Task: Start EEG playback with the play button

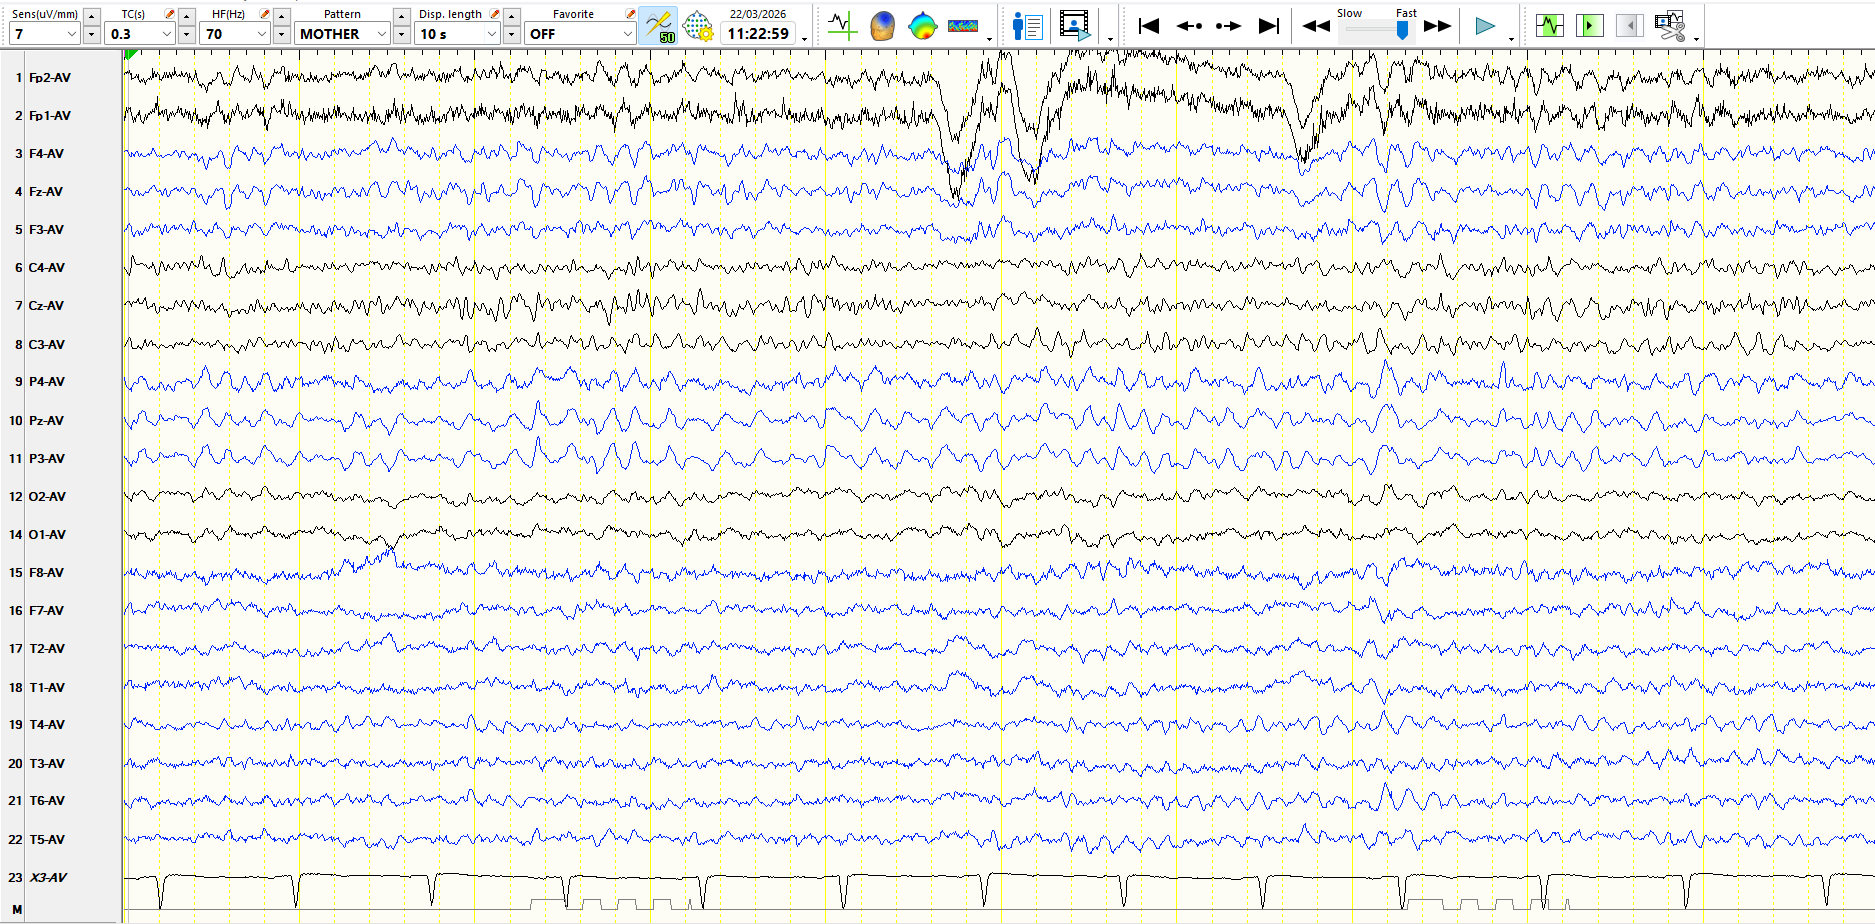Action: pos(1485,26)
